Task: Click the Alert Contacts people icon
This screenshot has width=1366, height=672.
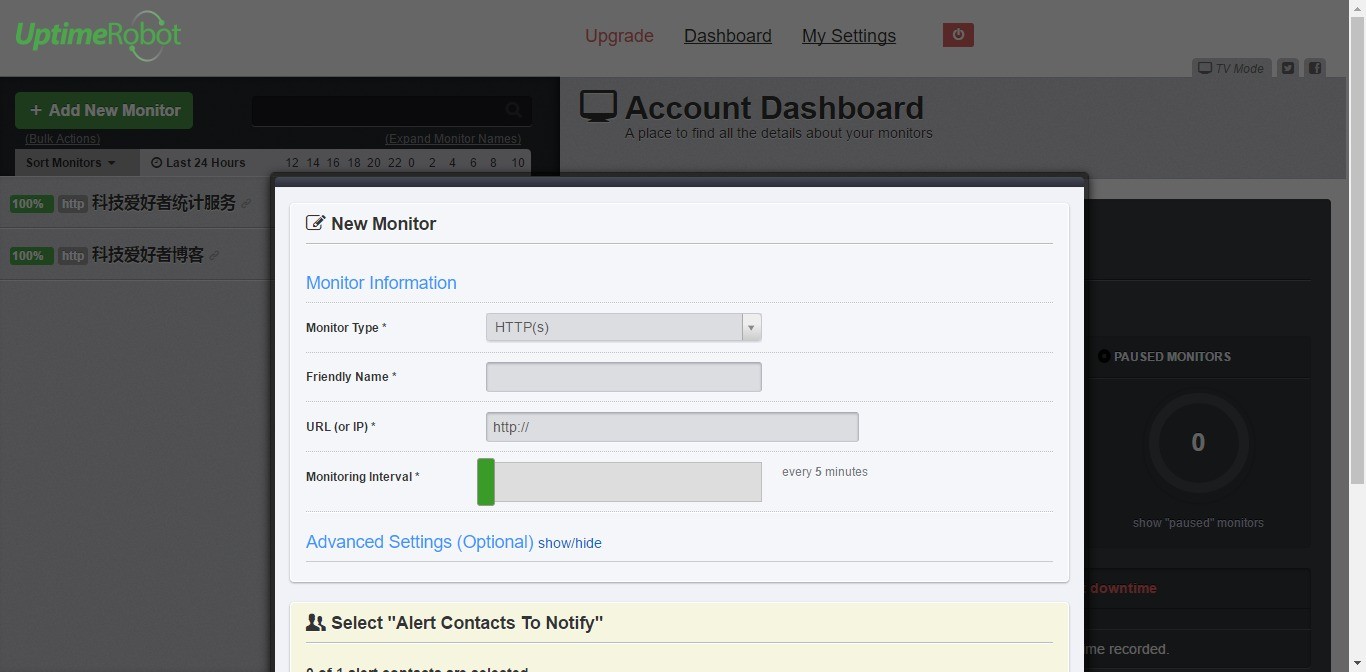Action: point(316,623)
